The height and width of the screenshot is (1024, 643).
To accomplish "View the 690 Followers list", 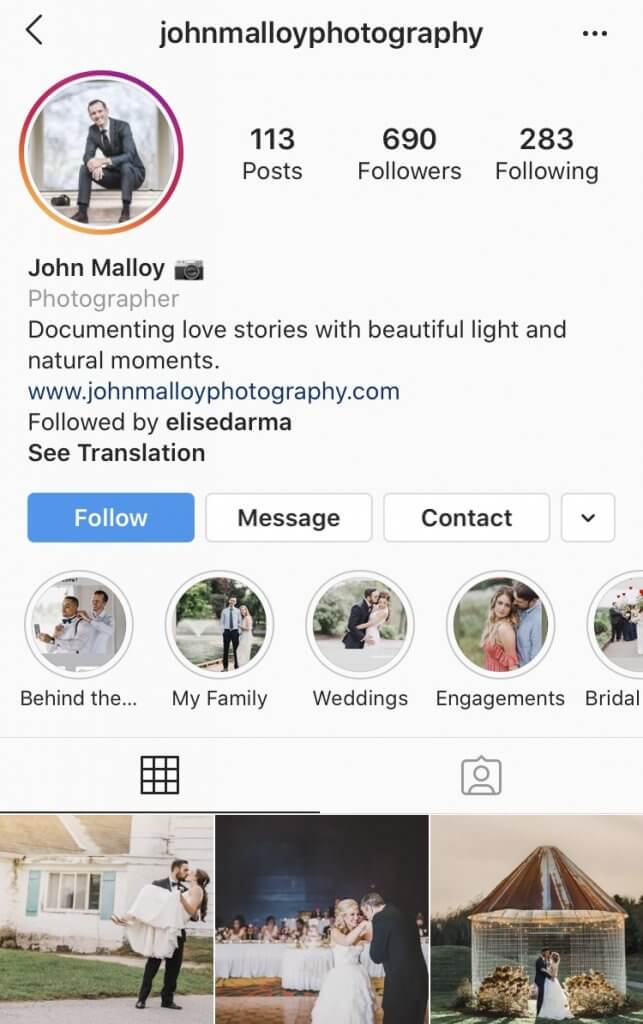I will pyautogui.click(x=409, y=154).
